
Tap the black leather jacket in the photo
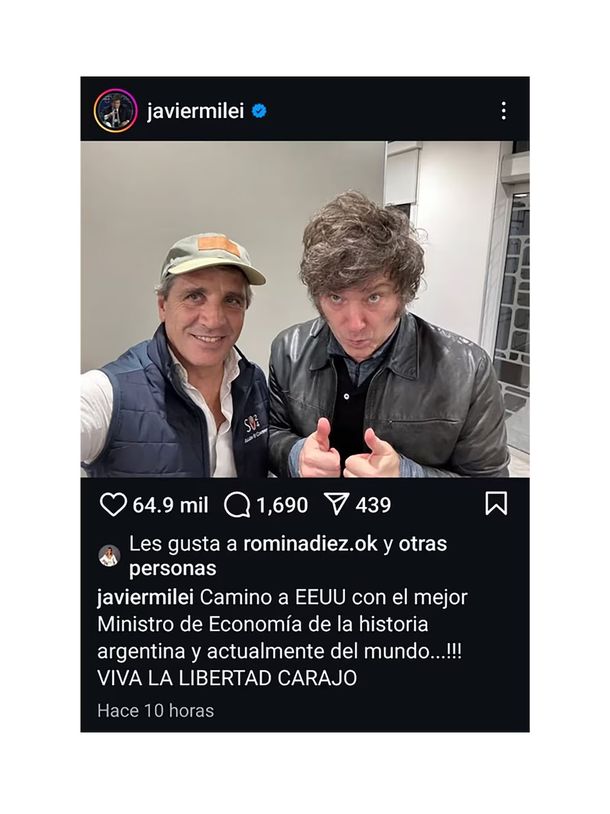click(x=389, y=397)
